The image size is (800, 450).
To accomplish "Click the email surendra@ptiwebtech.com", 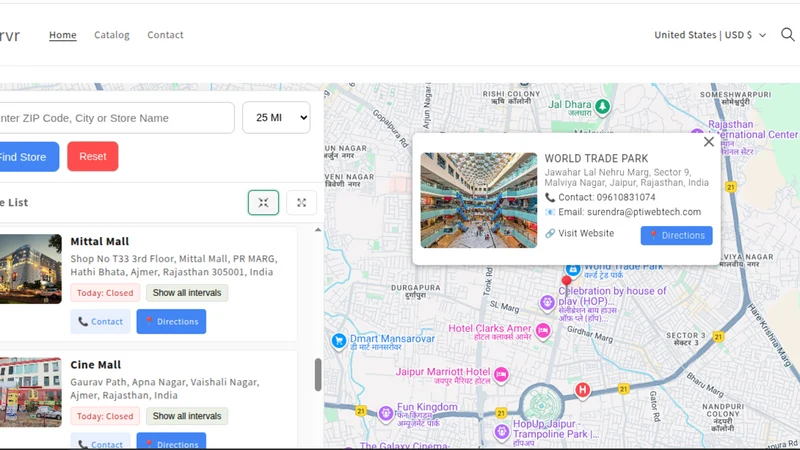I will point(644,212).
